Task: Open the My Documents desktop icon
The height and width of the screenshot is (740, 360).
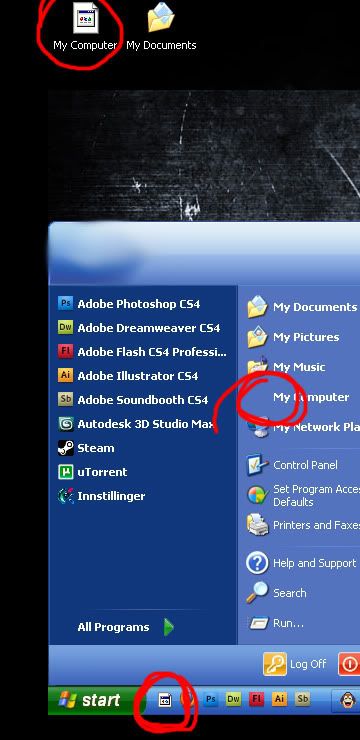Action: pos(161,26)
